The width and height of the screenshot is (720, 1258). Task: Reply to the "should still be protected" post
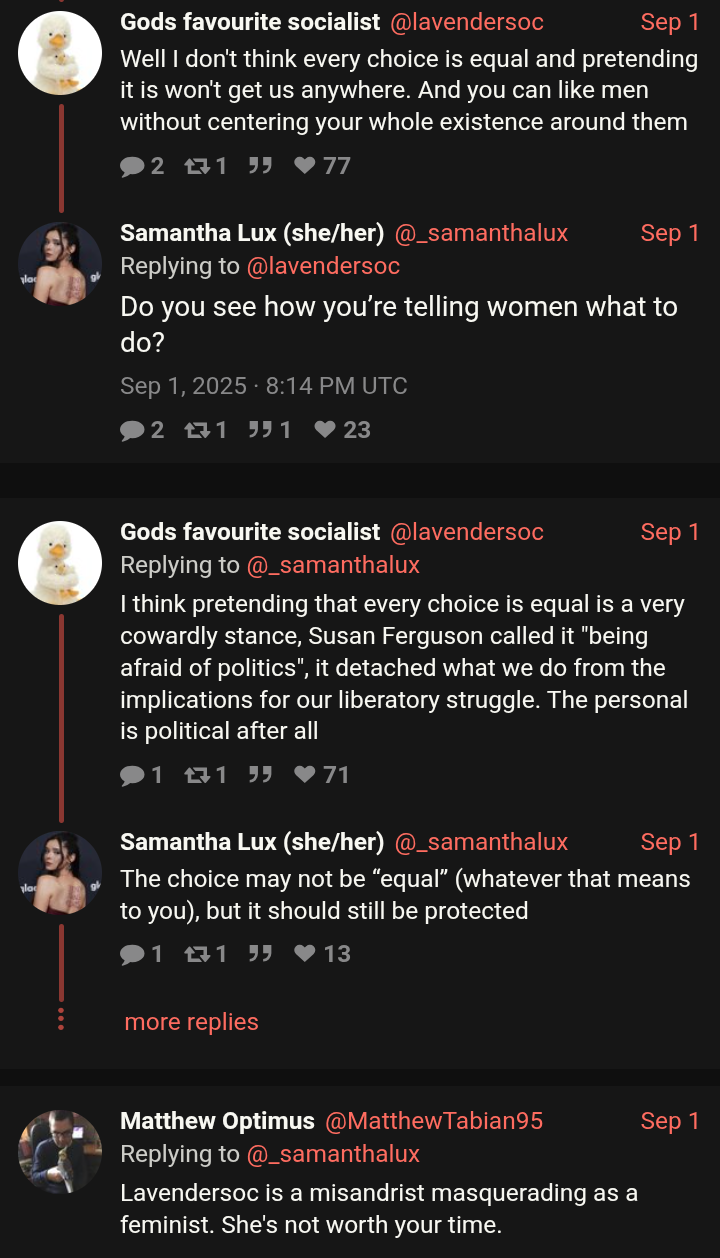point(132,954)
